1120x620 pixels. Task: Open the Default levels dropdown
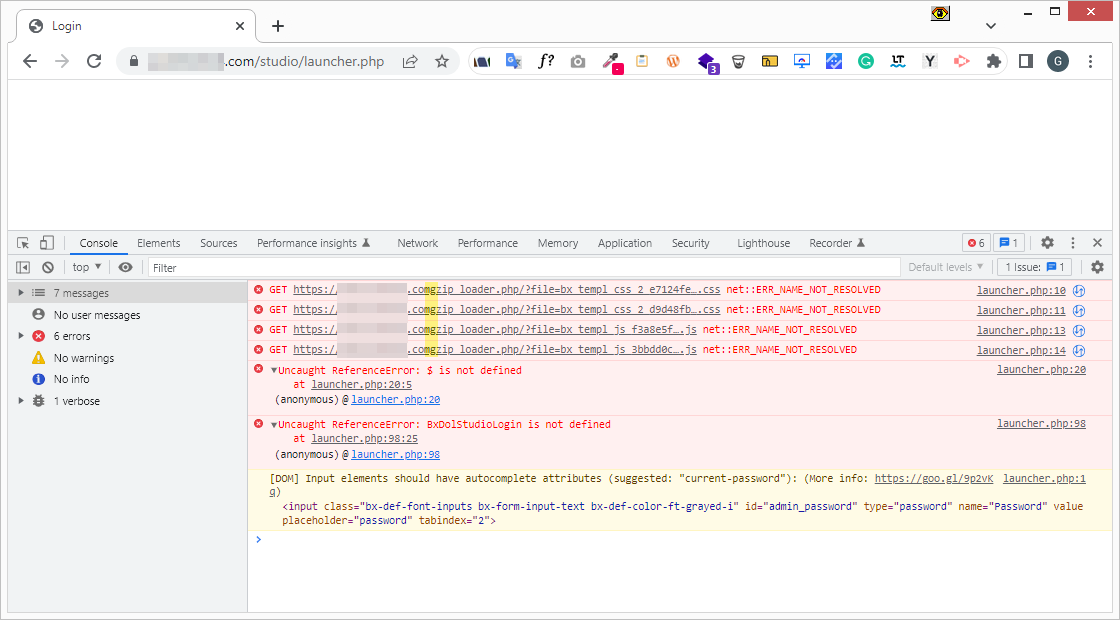[945, 267]
